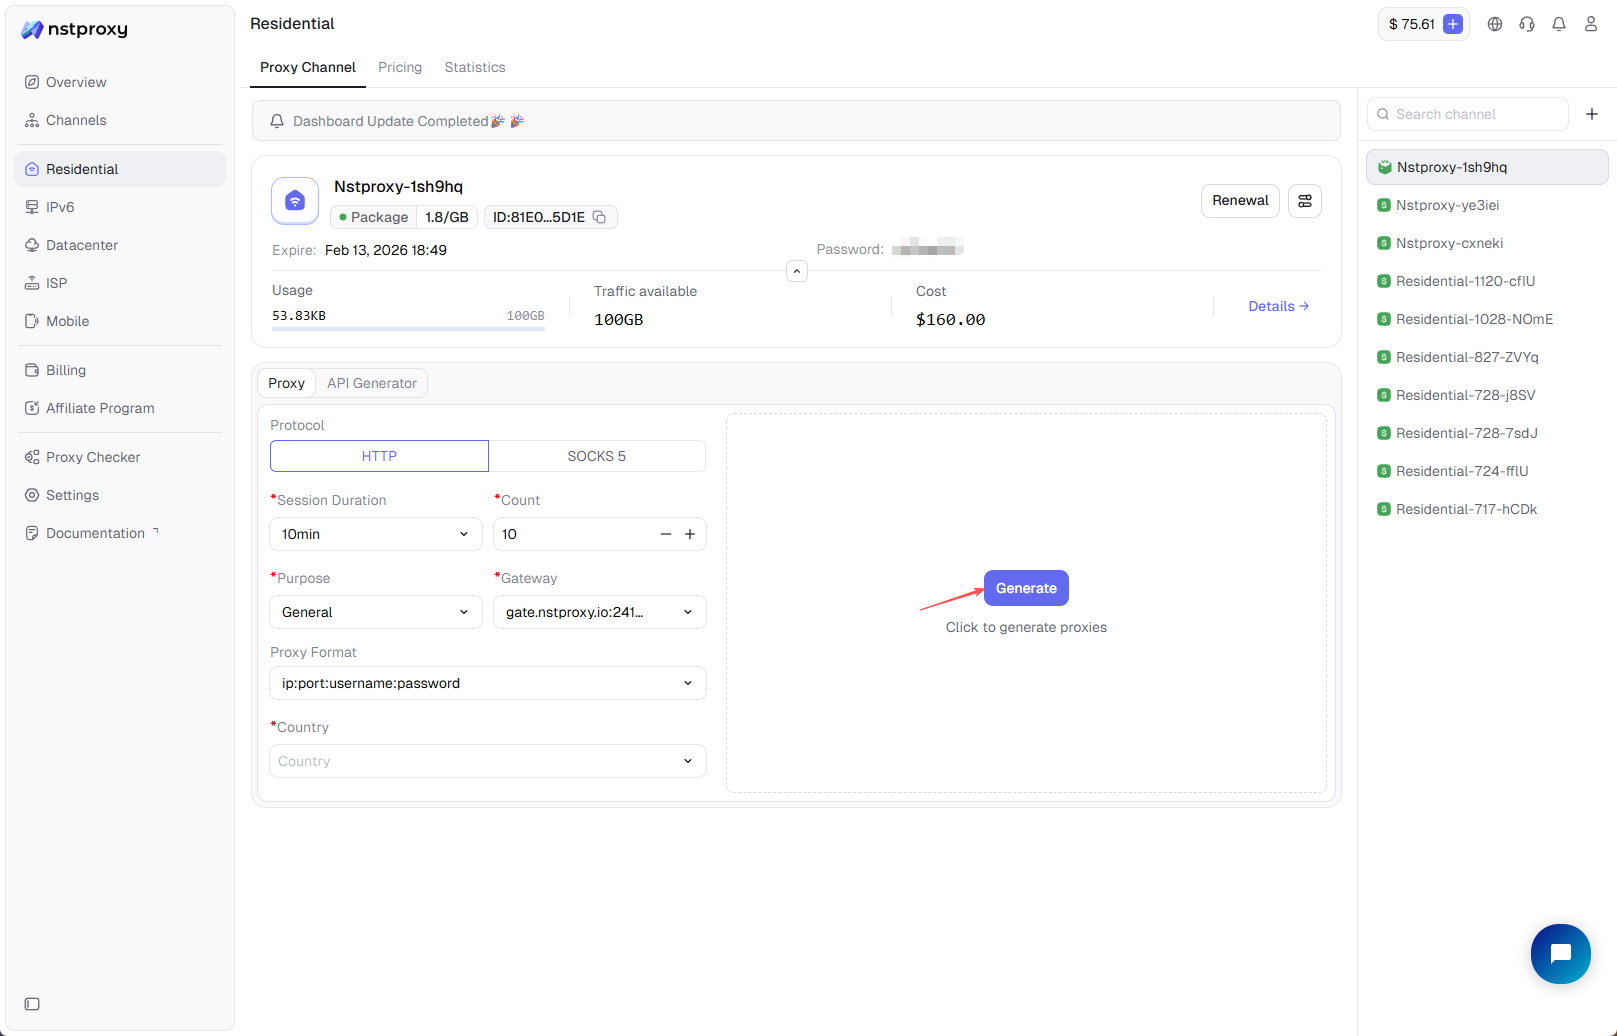Switch to the Pricing tab
This screenshot has height=1036, width=1617.
(400, 67)
